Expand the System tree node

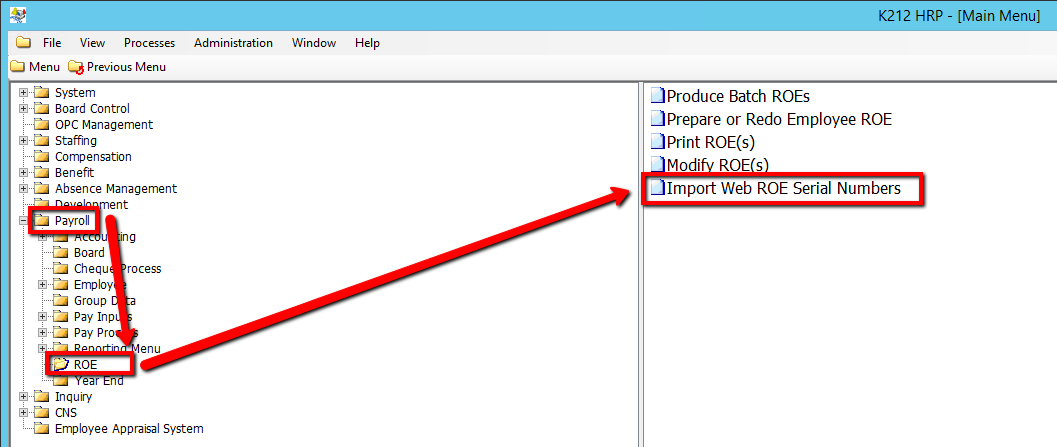24,93
